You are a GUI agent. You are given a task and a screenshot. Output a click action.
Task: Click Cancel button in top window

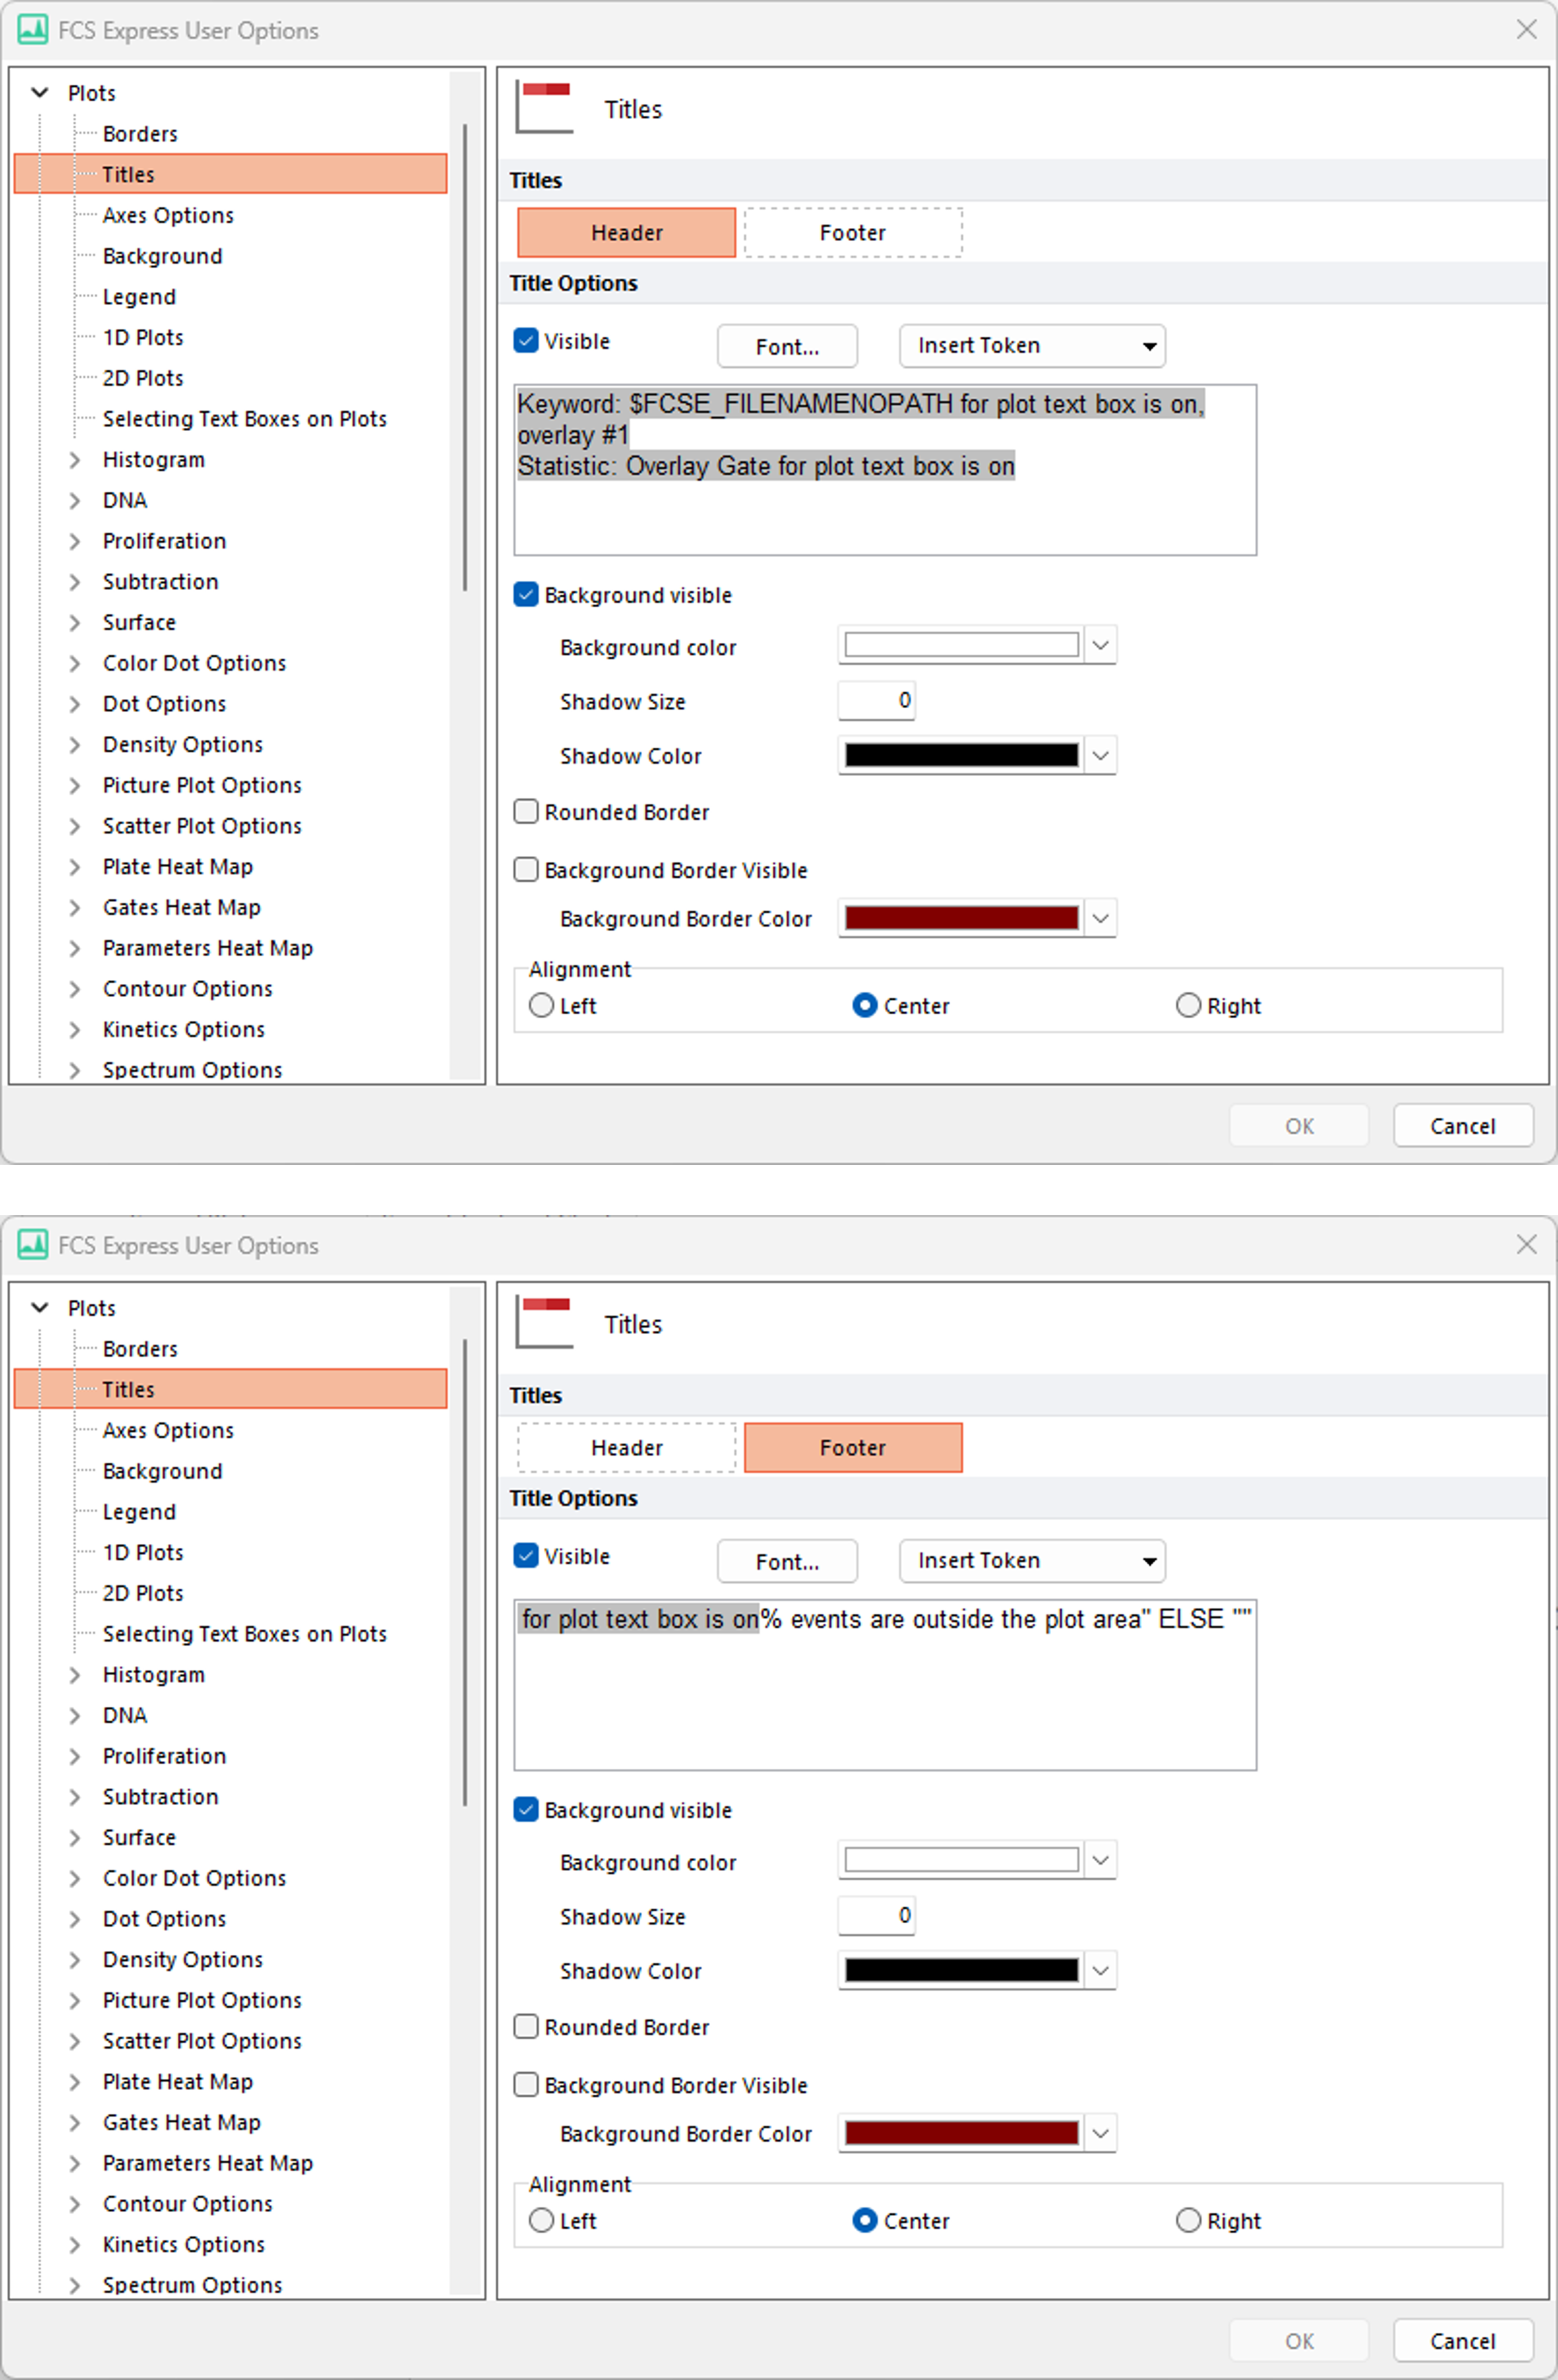click(x=1463, y=1126)
